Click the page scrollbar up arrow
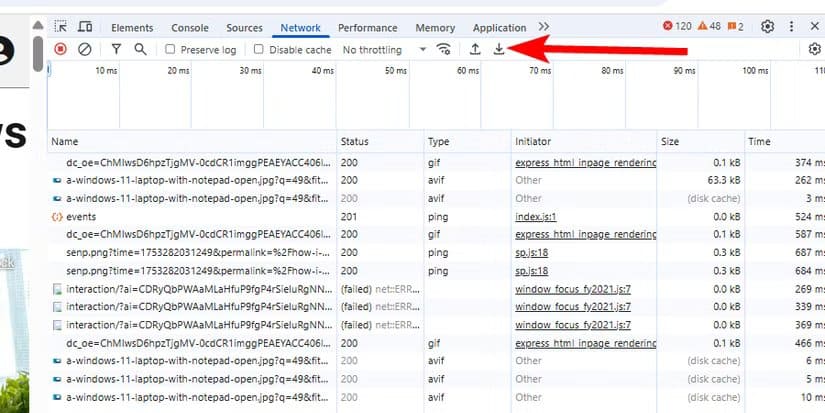 coord(38,25)
